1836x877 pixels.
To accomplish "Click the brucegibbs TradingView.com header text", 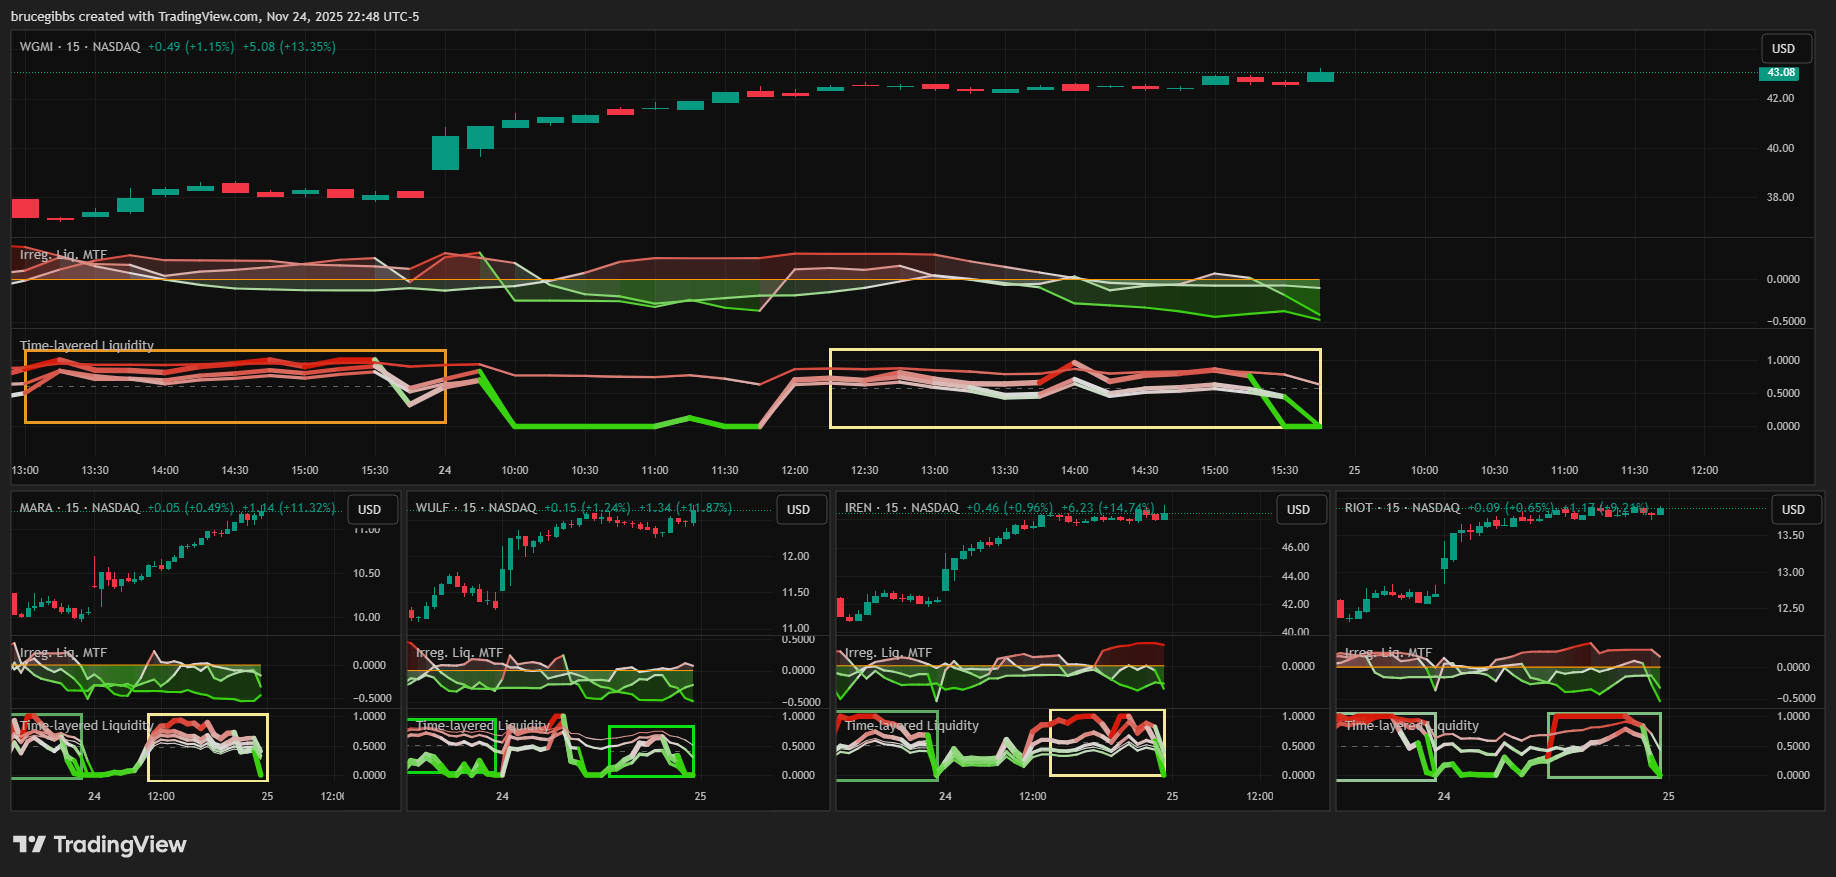I will [x=215, y=17].
